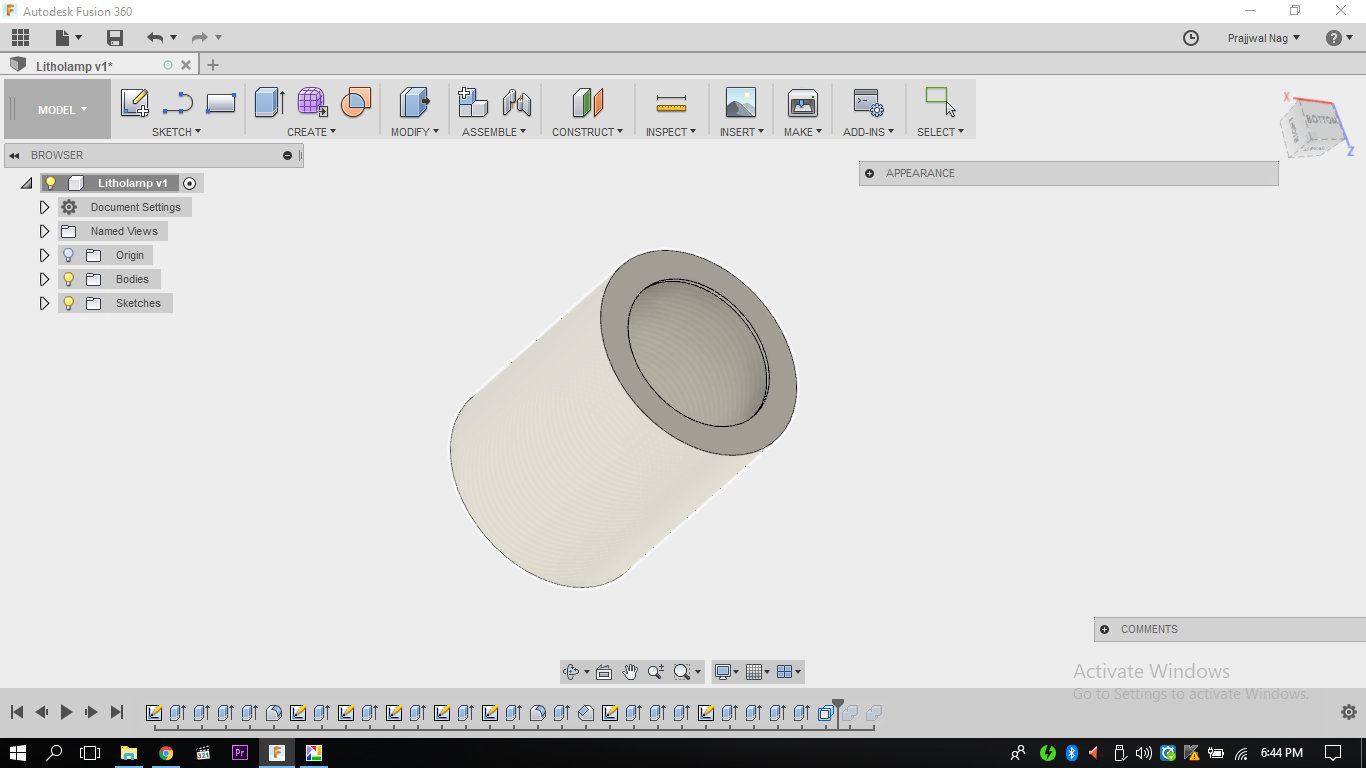The width and height of the screenshot is (1366, 768).
Task: Expand the Document Settings node
Action: tap(44, 207)
